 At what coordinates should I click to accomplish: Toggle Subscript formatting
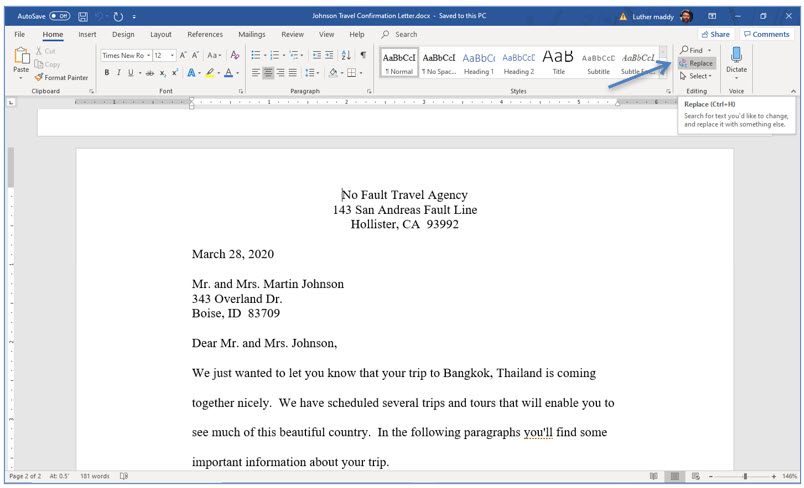click(x=163, y=73)
